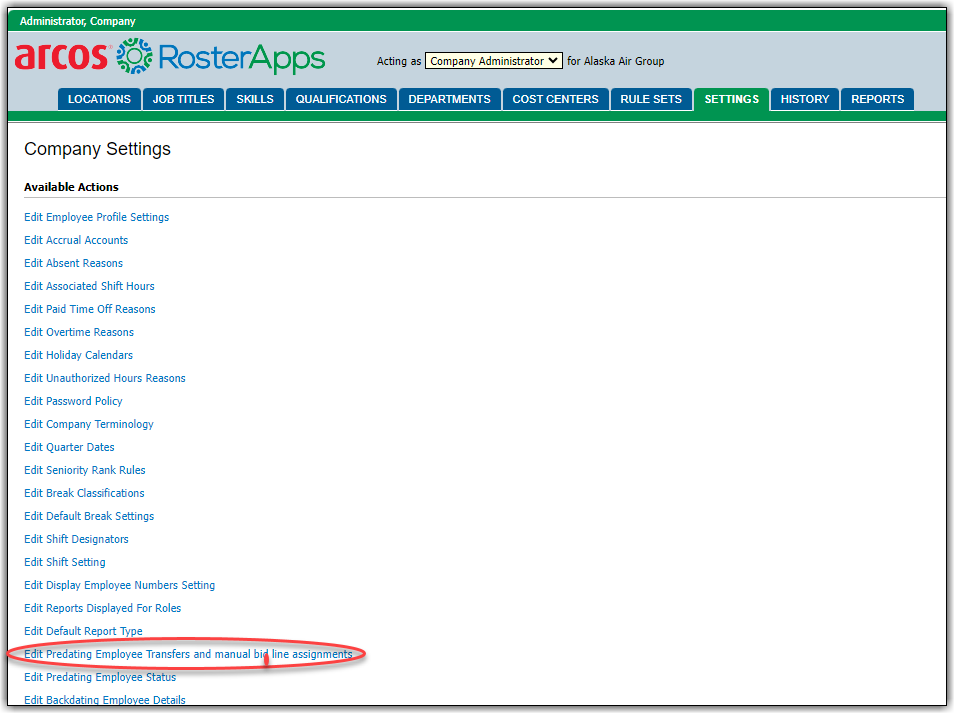Open the Departments tab
Screen dimensions: 955x714
tap(449, 99)
